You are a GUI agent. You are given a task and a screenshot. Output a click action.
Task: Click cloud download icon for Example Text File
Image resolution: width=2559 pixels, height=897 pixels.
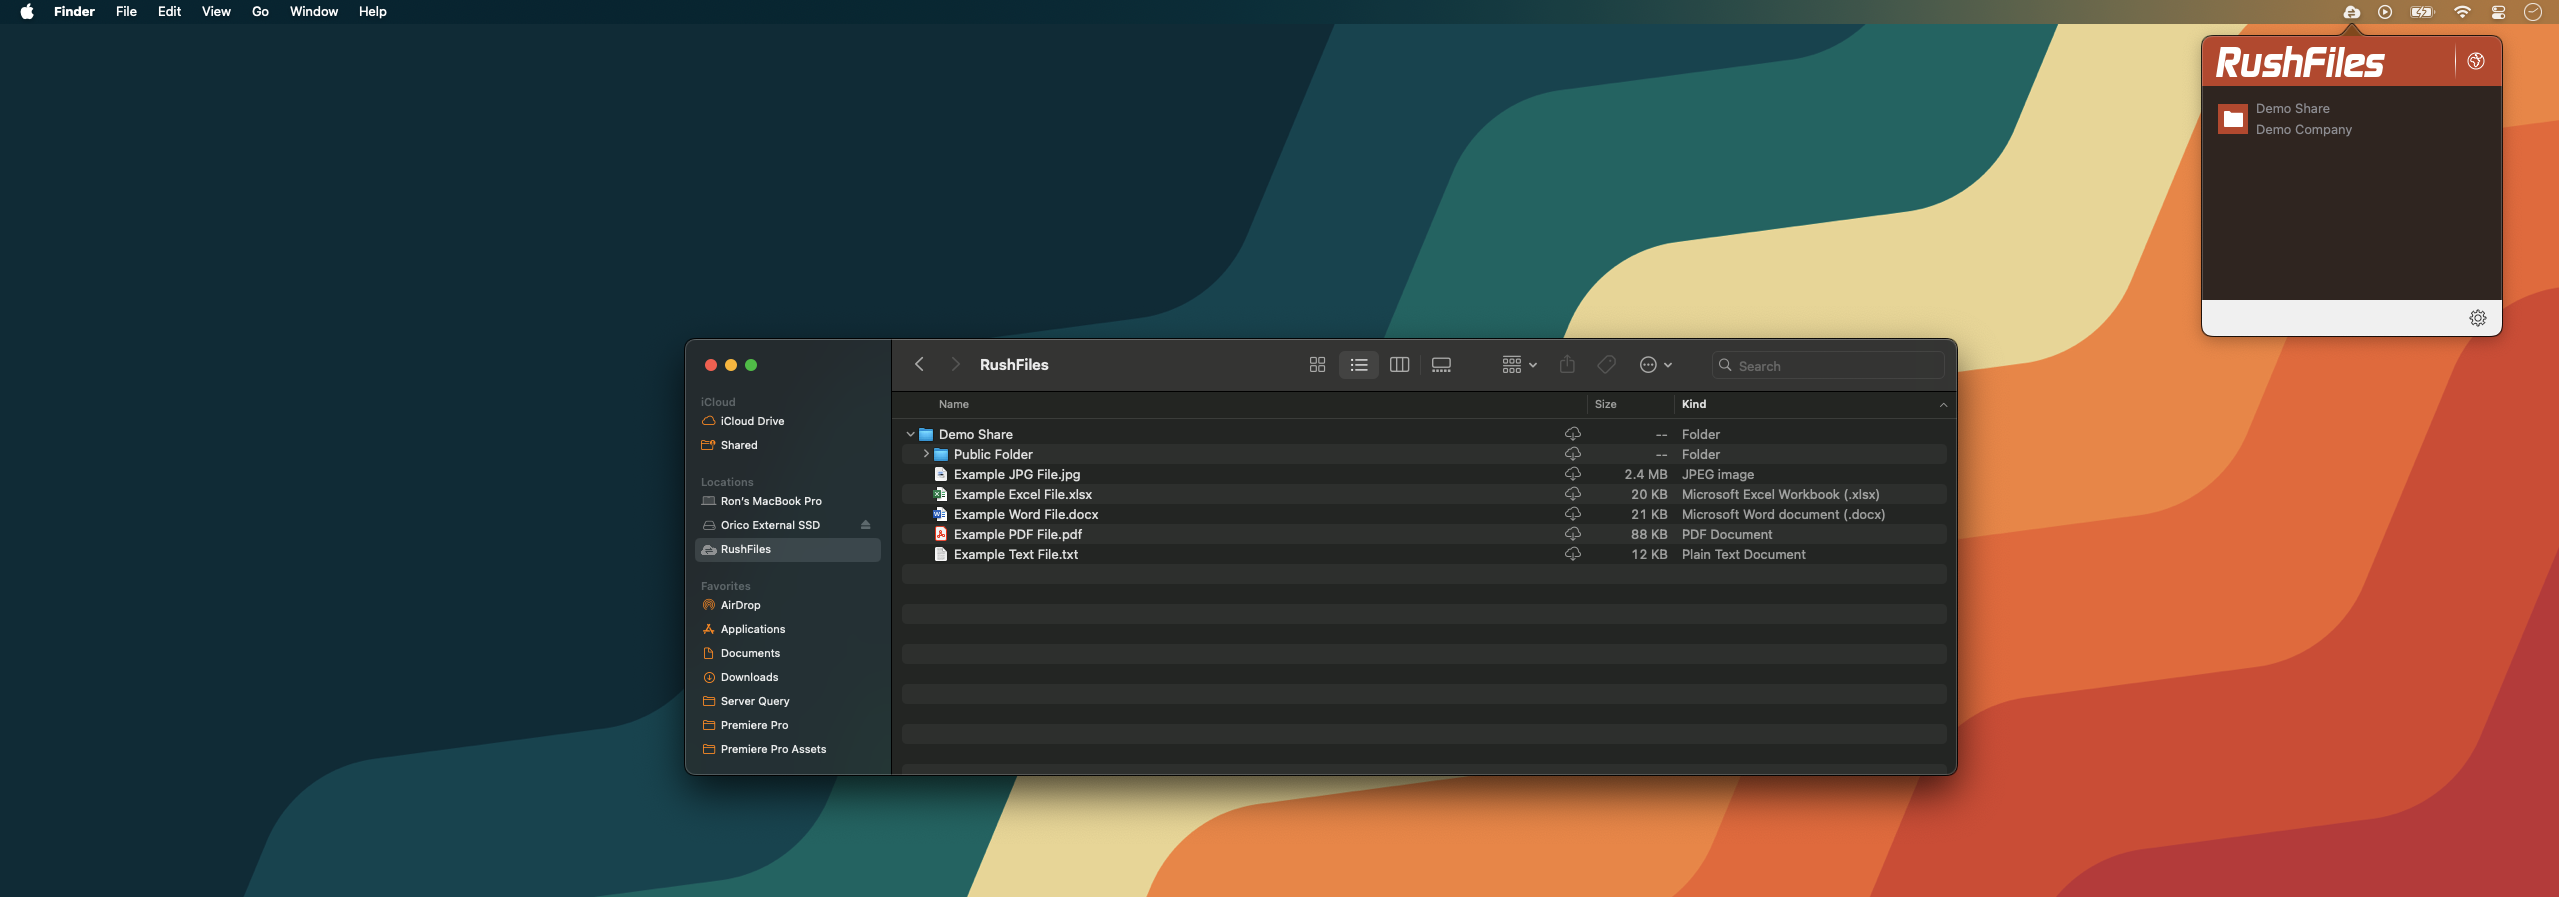click(1572, 554)
